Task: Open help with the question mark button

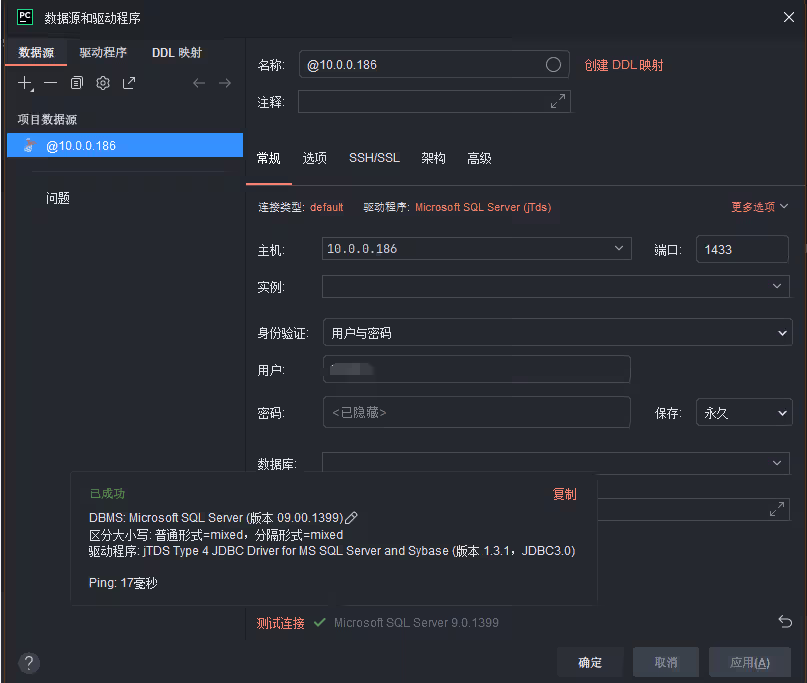Action: click(x=29, y=662)
